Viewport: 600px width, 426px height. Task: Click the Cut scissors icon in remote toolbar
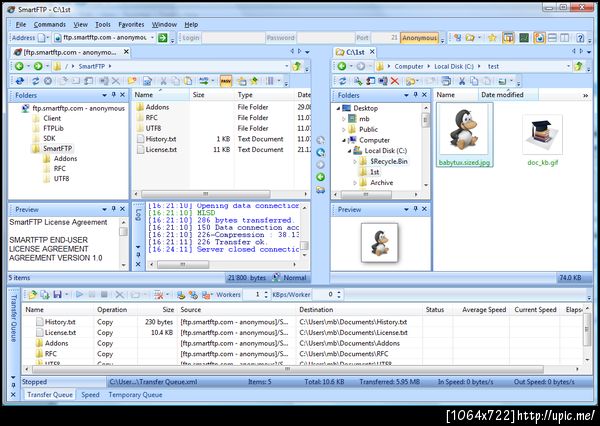[x=163, y=81]
